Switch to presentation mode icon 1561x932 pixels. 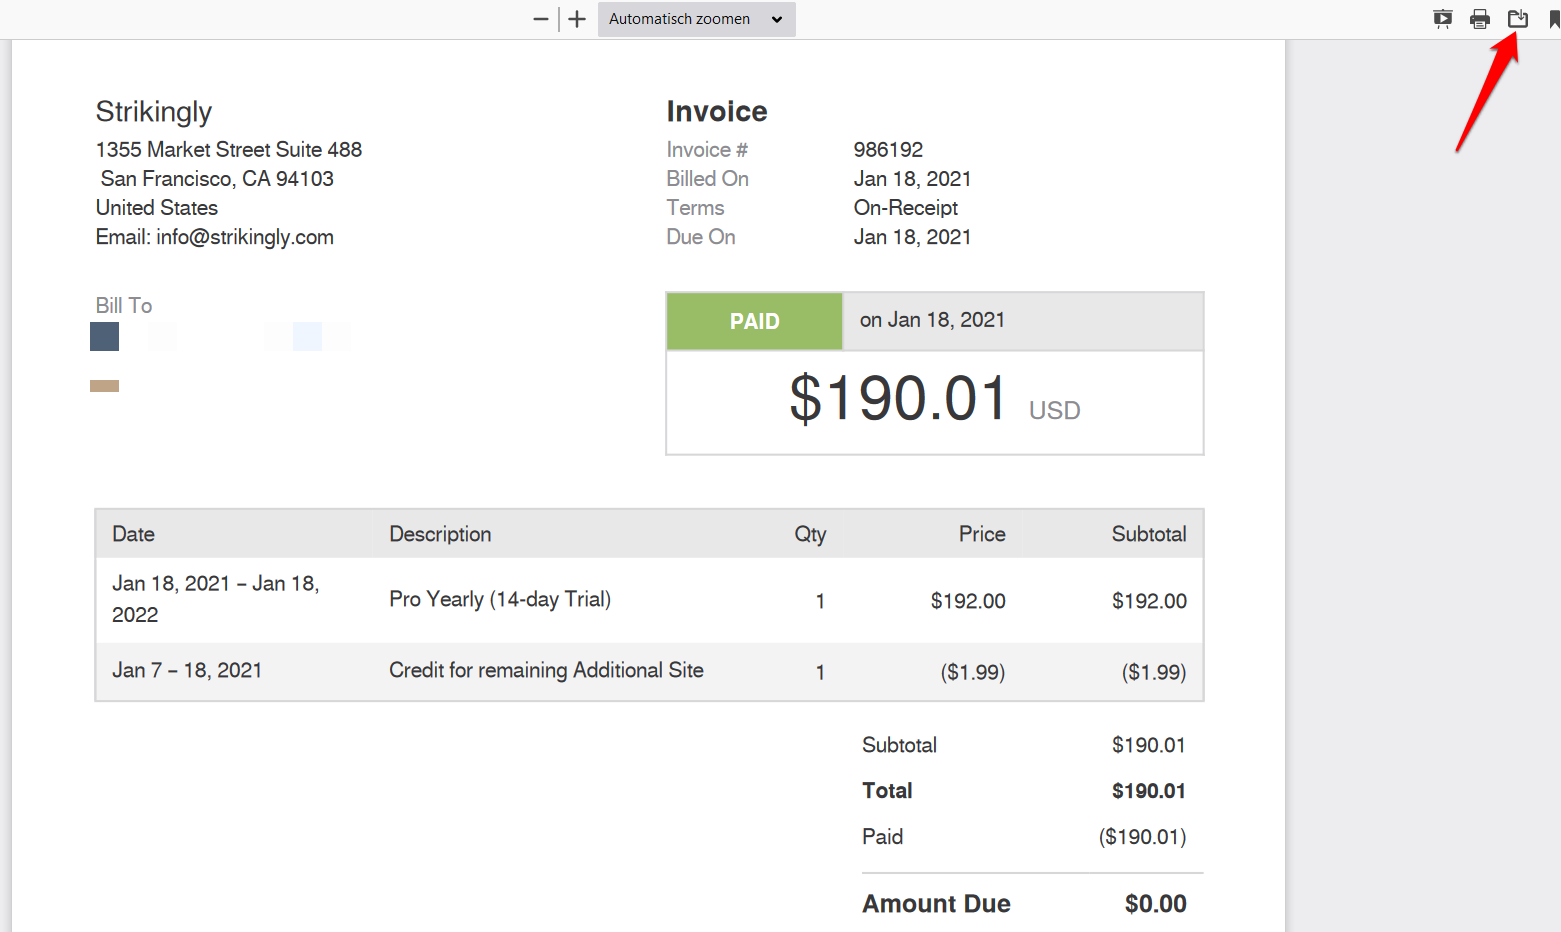pos(1442,19)
